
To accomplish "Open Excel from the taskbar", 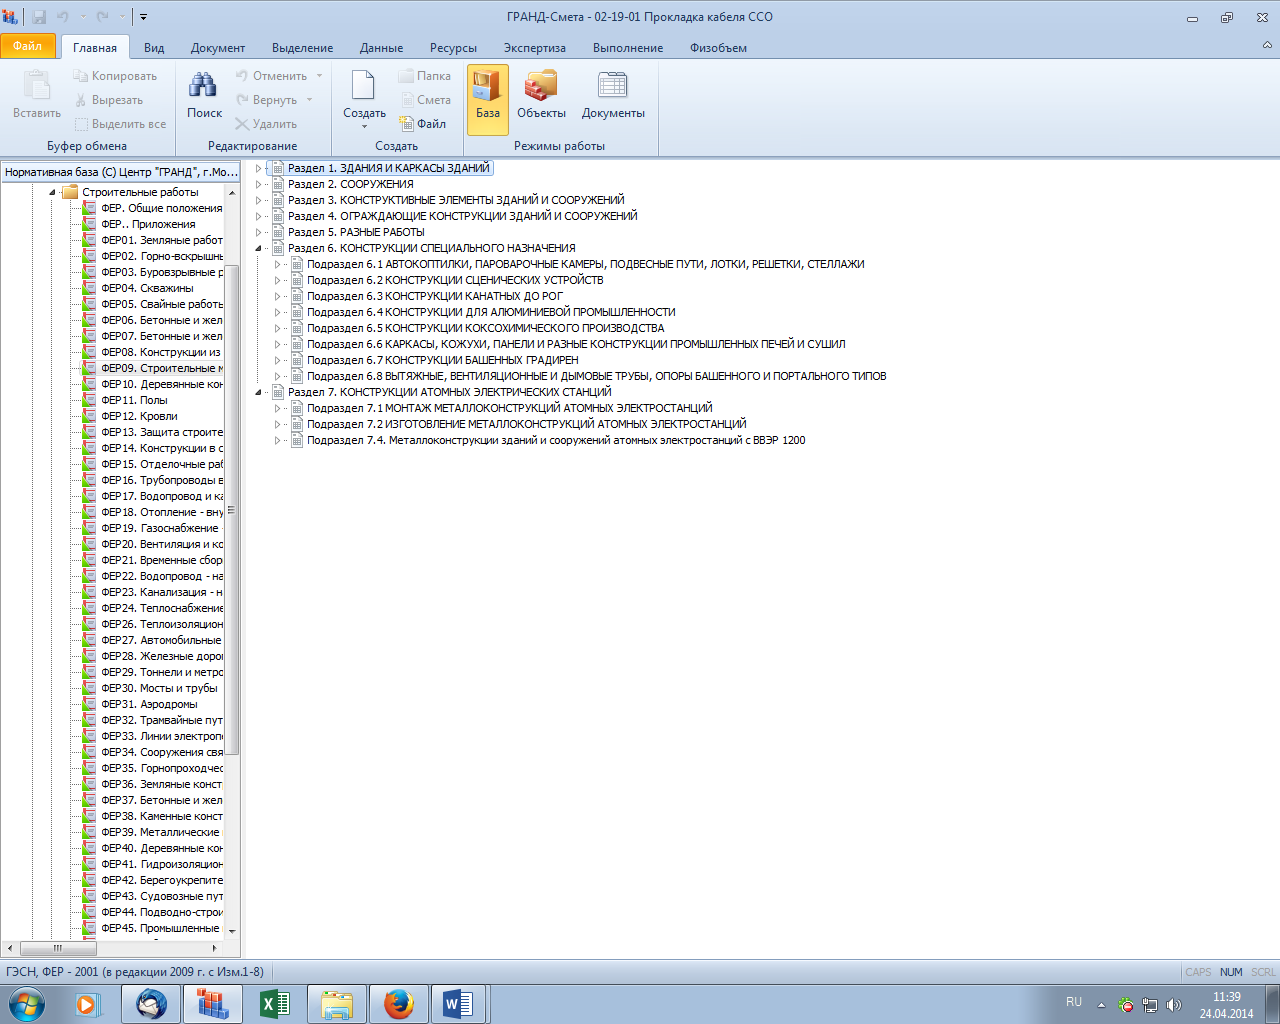I will click(x=274, y=1003).
